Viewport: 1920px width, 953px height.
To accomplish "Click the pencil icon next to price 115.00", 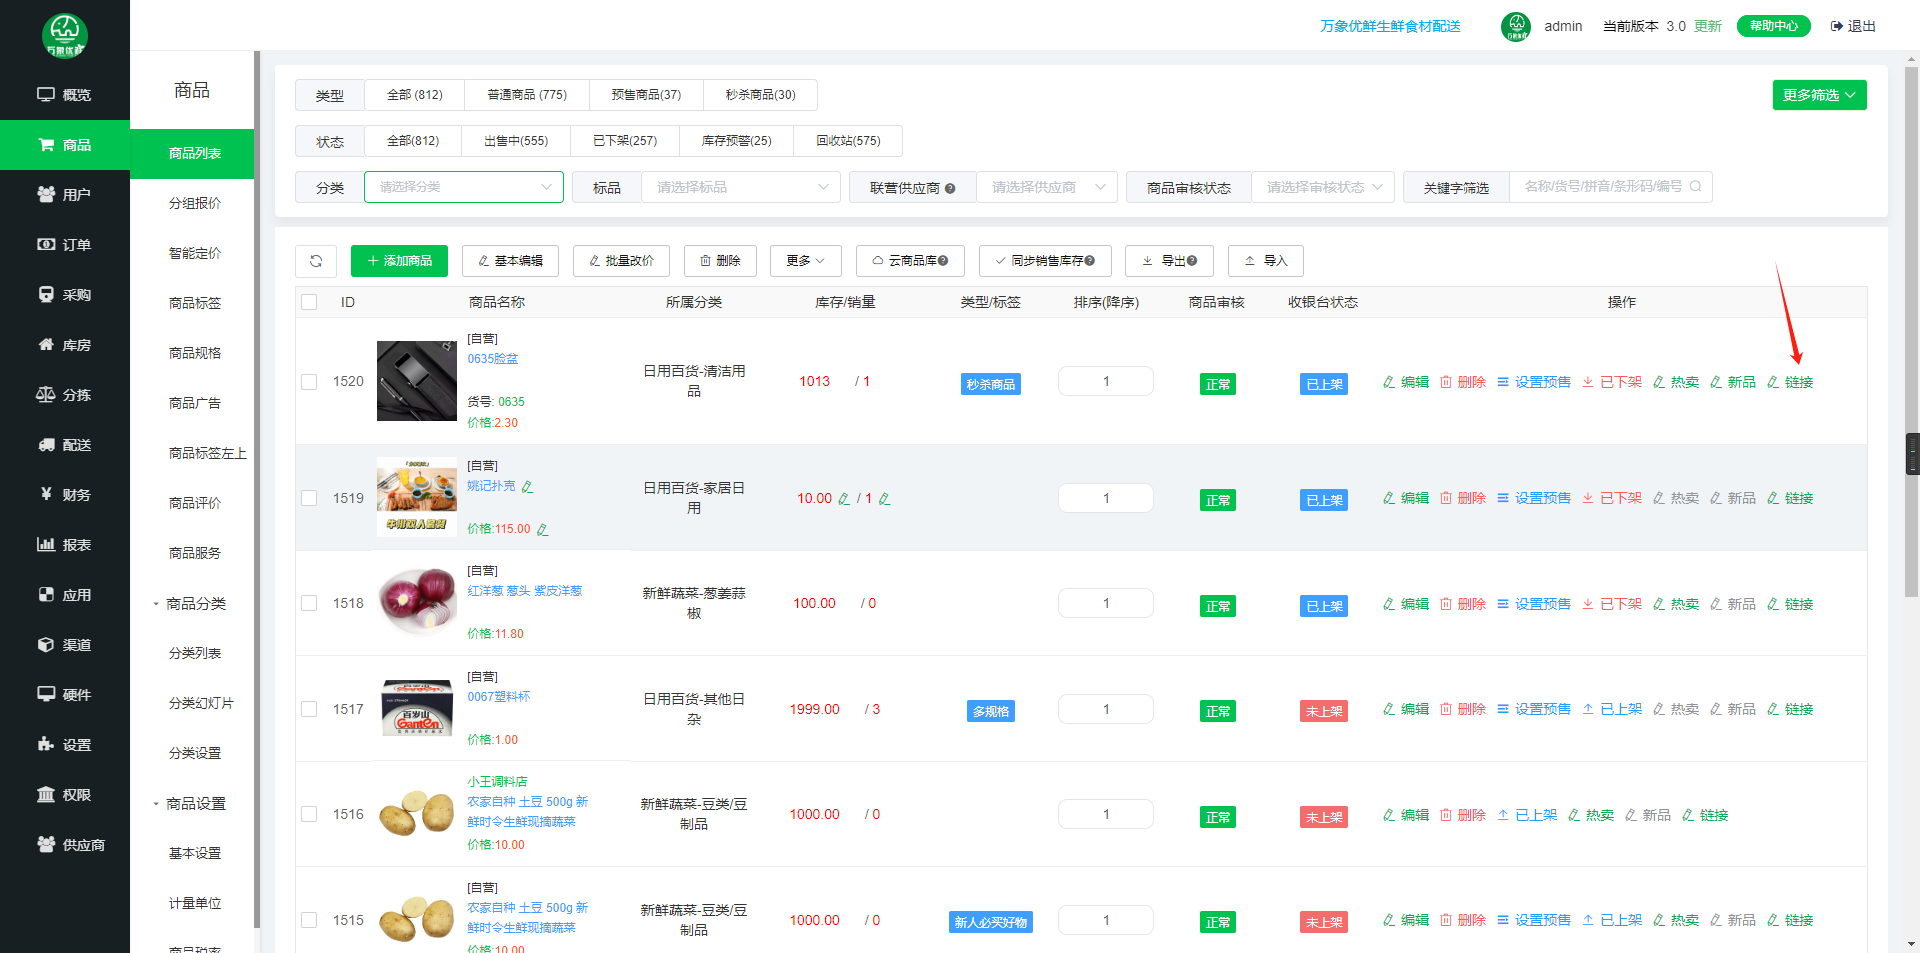I will coord(543,530).
